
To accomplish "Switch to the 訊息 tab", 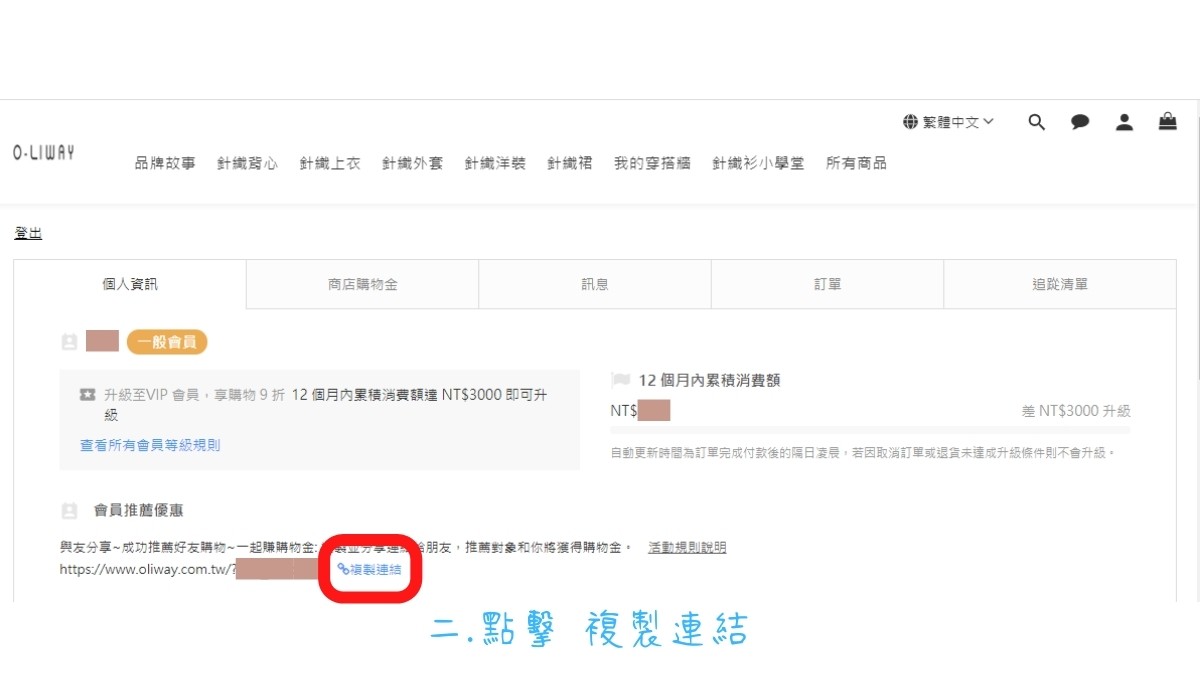I will [595, 284].
